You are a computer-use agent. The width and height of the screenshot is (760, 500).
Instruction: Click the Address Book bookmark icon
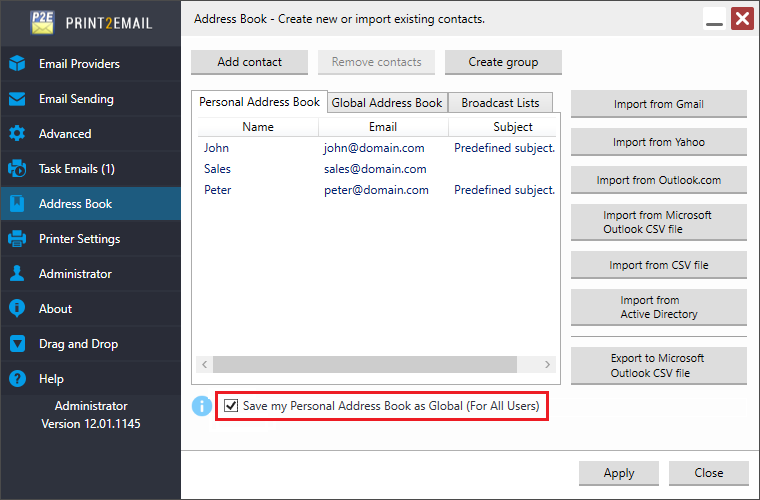point(17,203)
